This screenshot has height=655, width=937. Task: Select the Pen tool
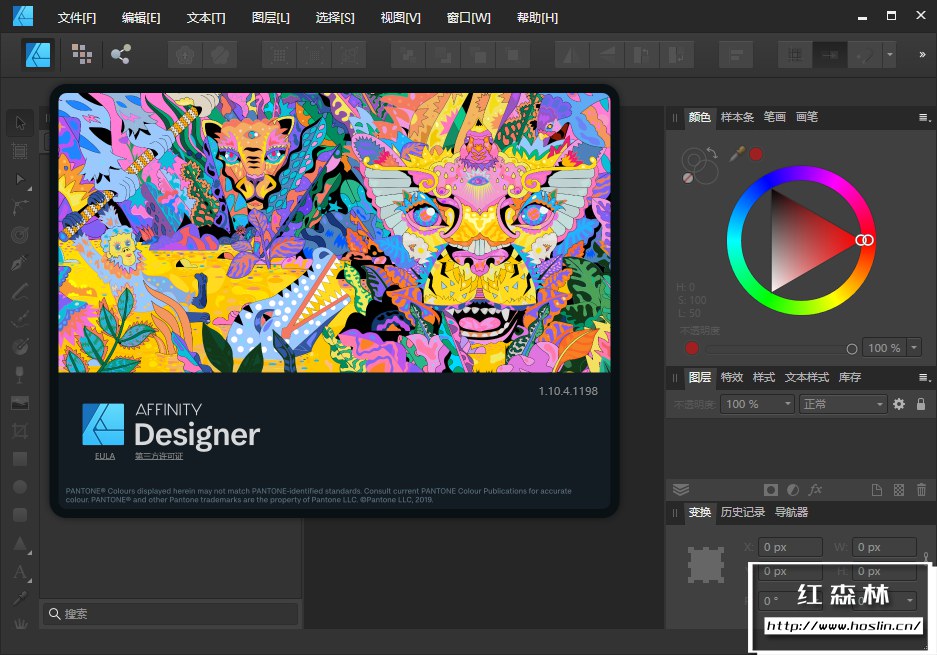(x=20, y=263)
